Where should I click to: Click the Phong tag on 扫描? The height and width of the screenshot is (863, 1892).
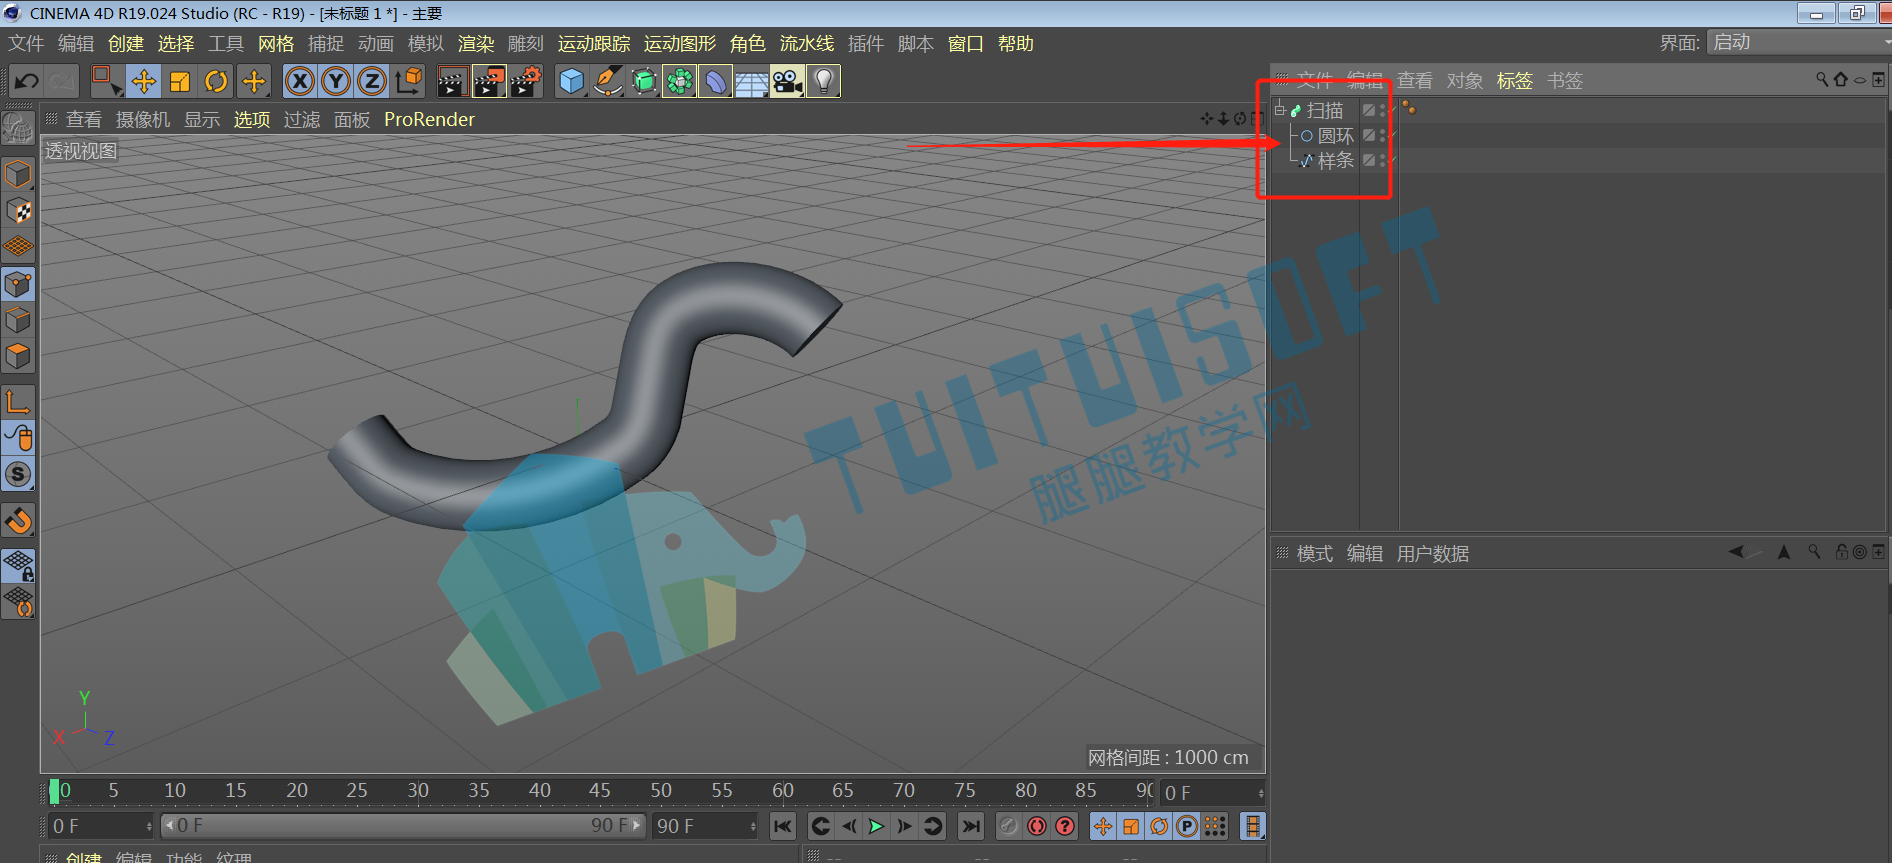tap(1409, 108)
